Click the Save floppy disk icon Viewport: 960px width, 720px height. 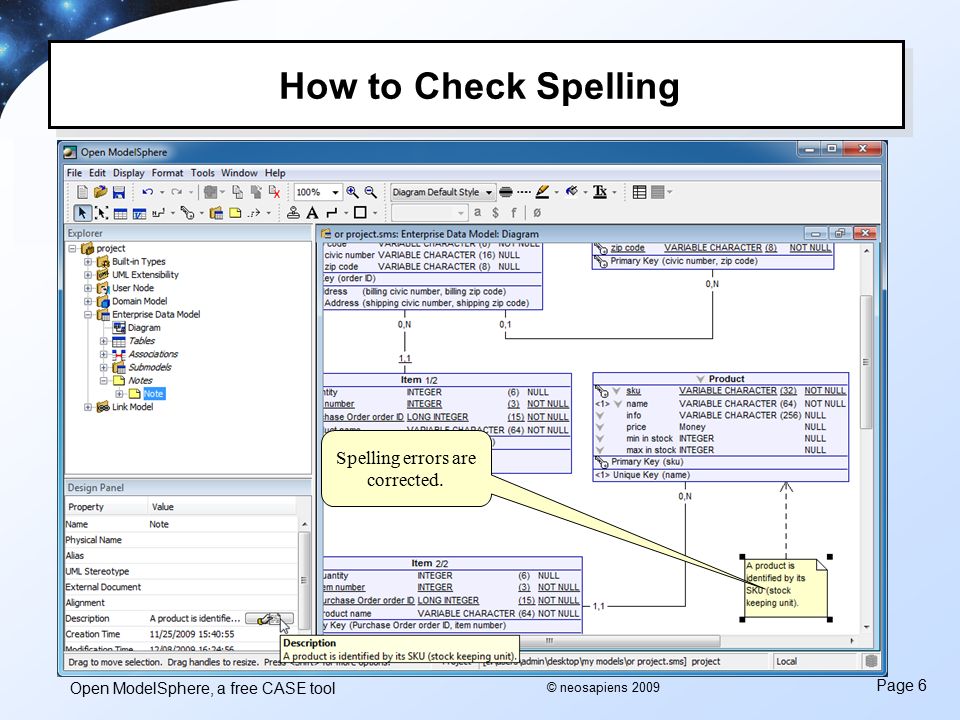pyautogui.click(x=119, y=192)
